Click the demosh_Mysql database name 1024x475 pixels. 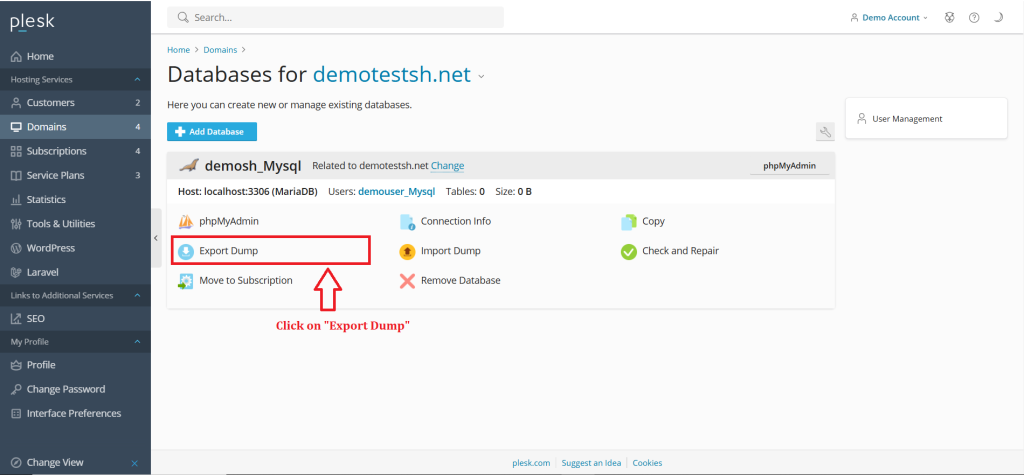point(253,166)
